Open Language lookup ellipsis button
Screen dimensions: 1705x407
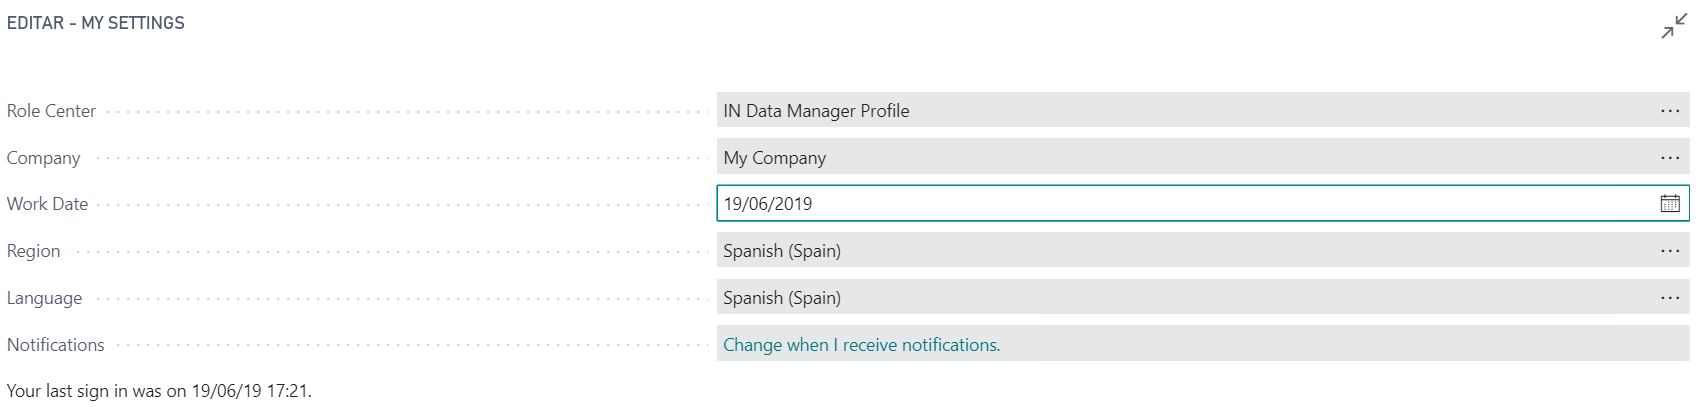[1670, 298]
